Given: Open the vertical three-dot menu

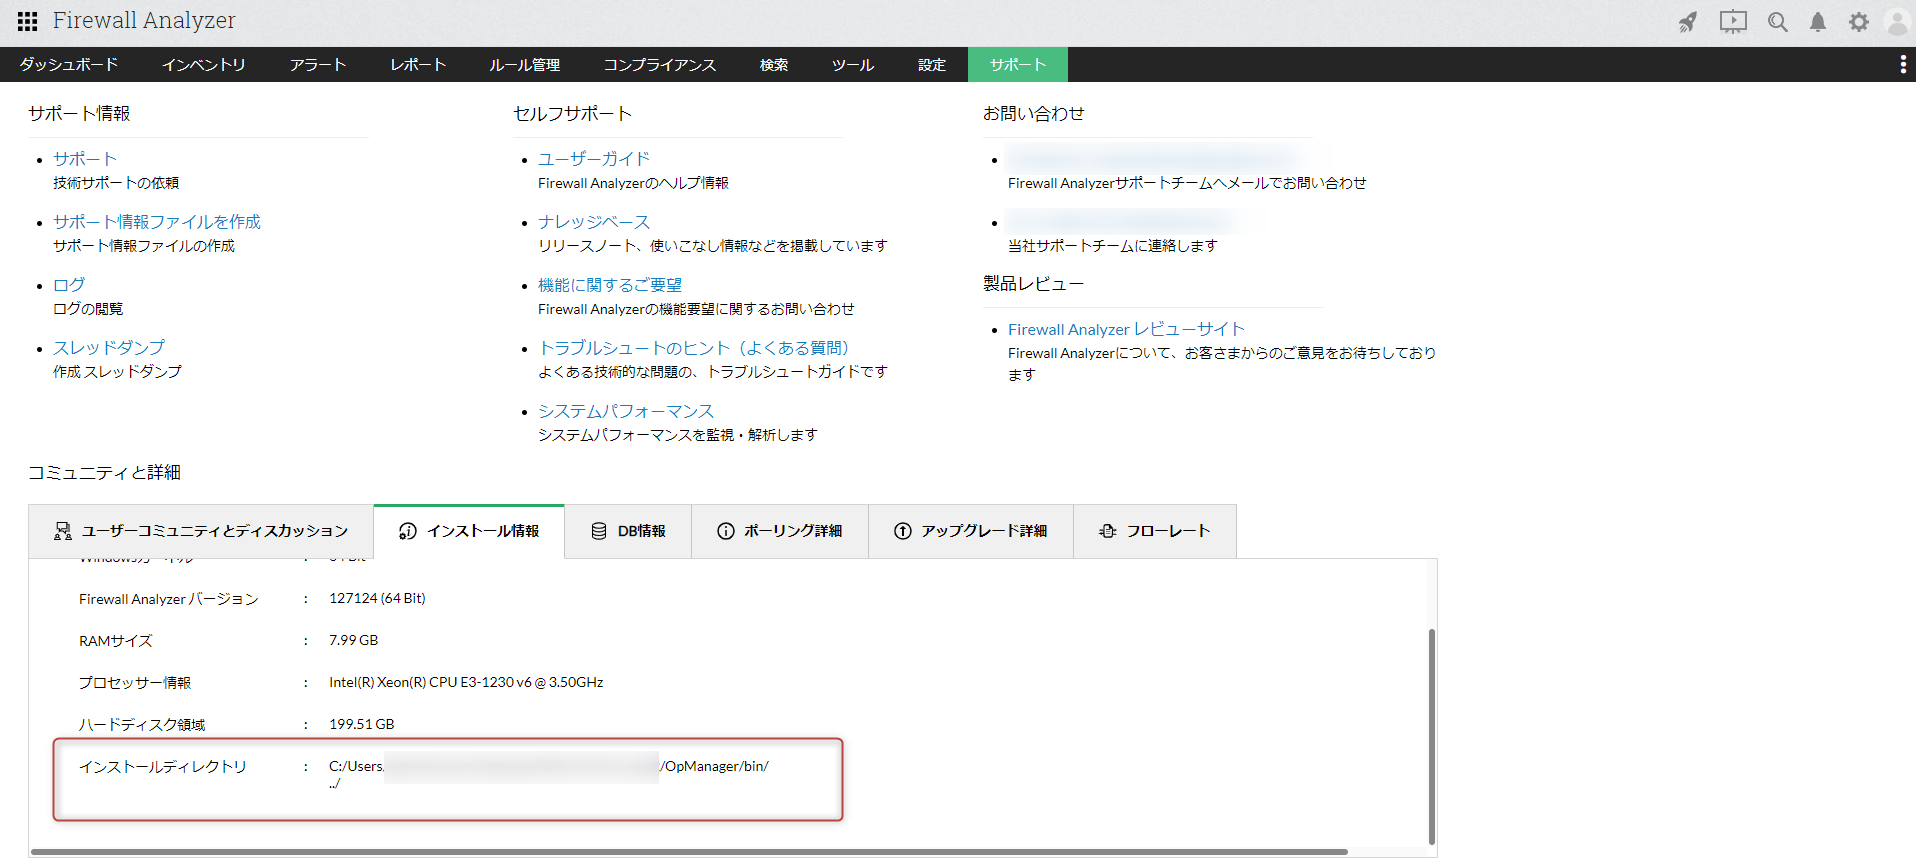Looking at the screenshot, I should (x=1902, y=65).
